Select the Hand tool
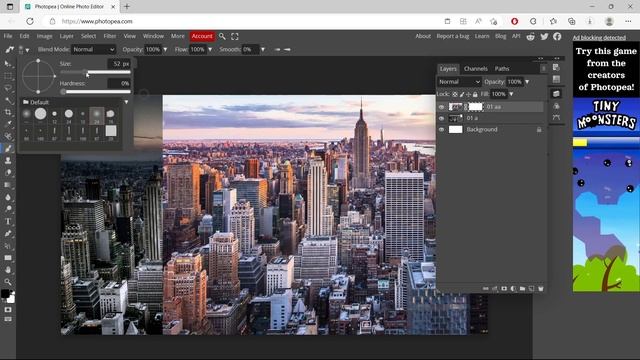 tap(8, 270)
